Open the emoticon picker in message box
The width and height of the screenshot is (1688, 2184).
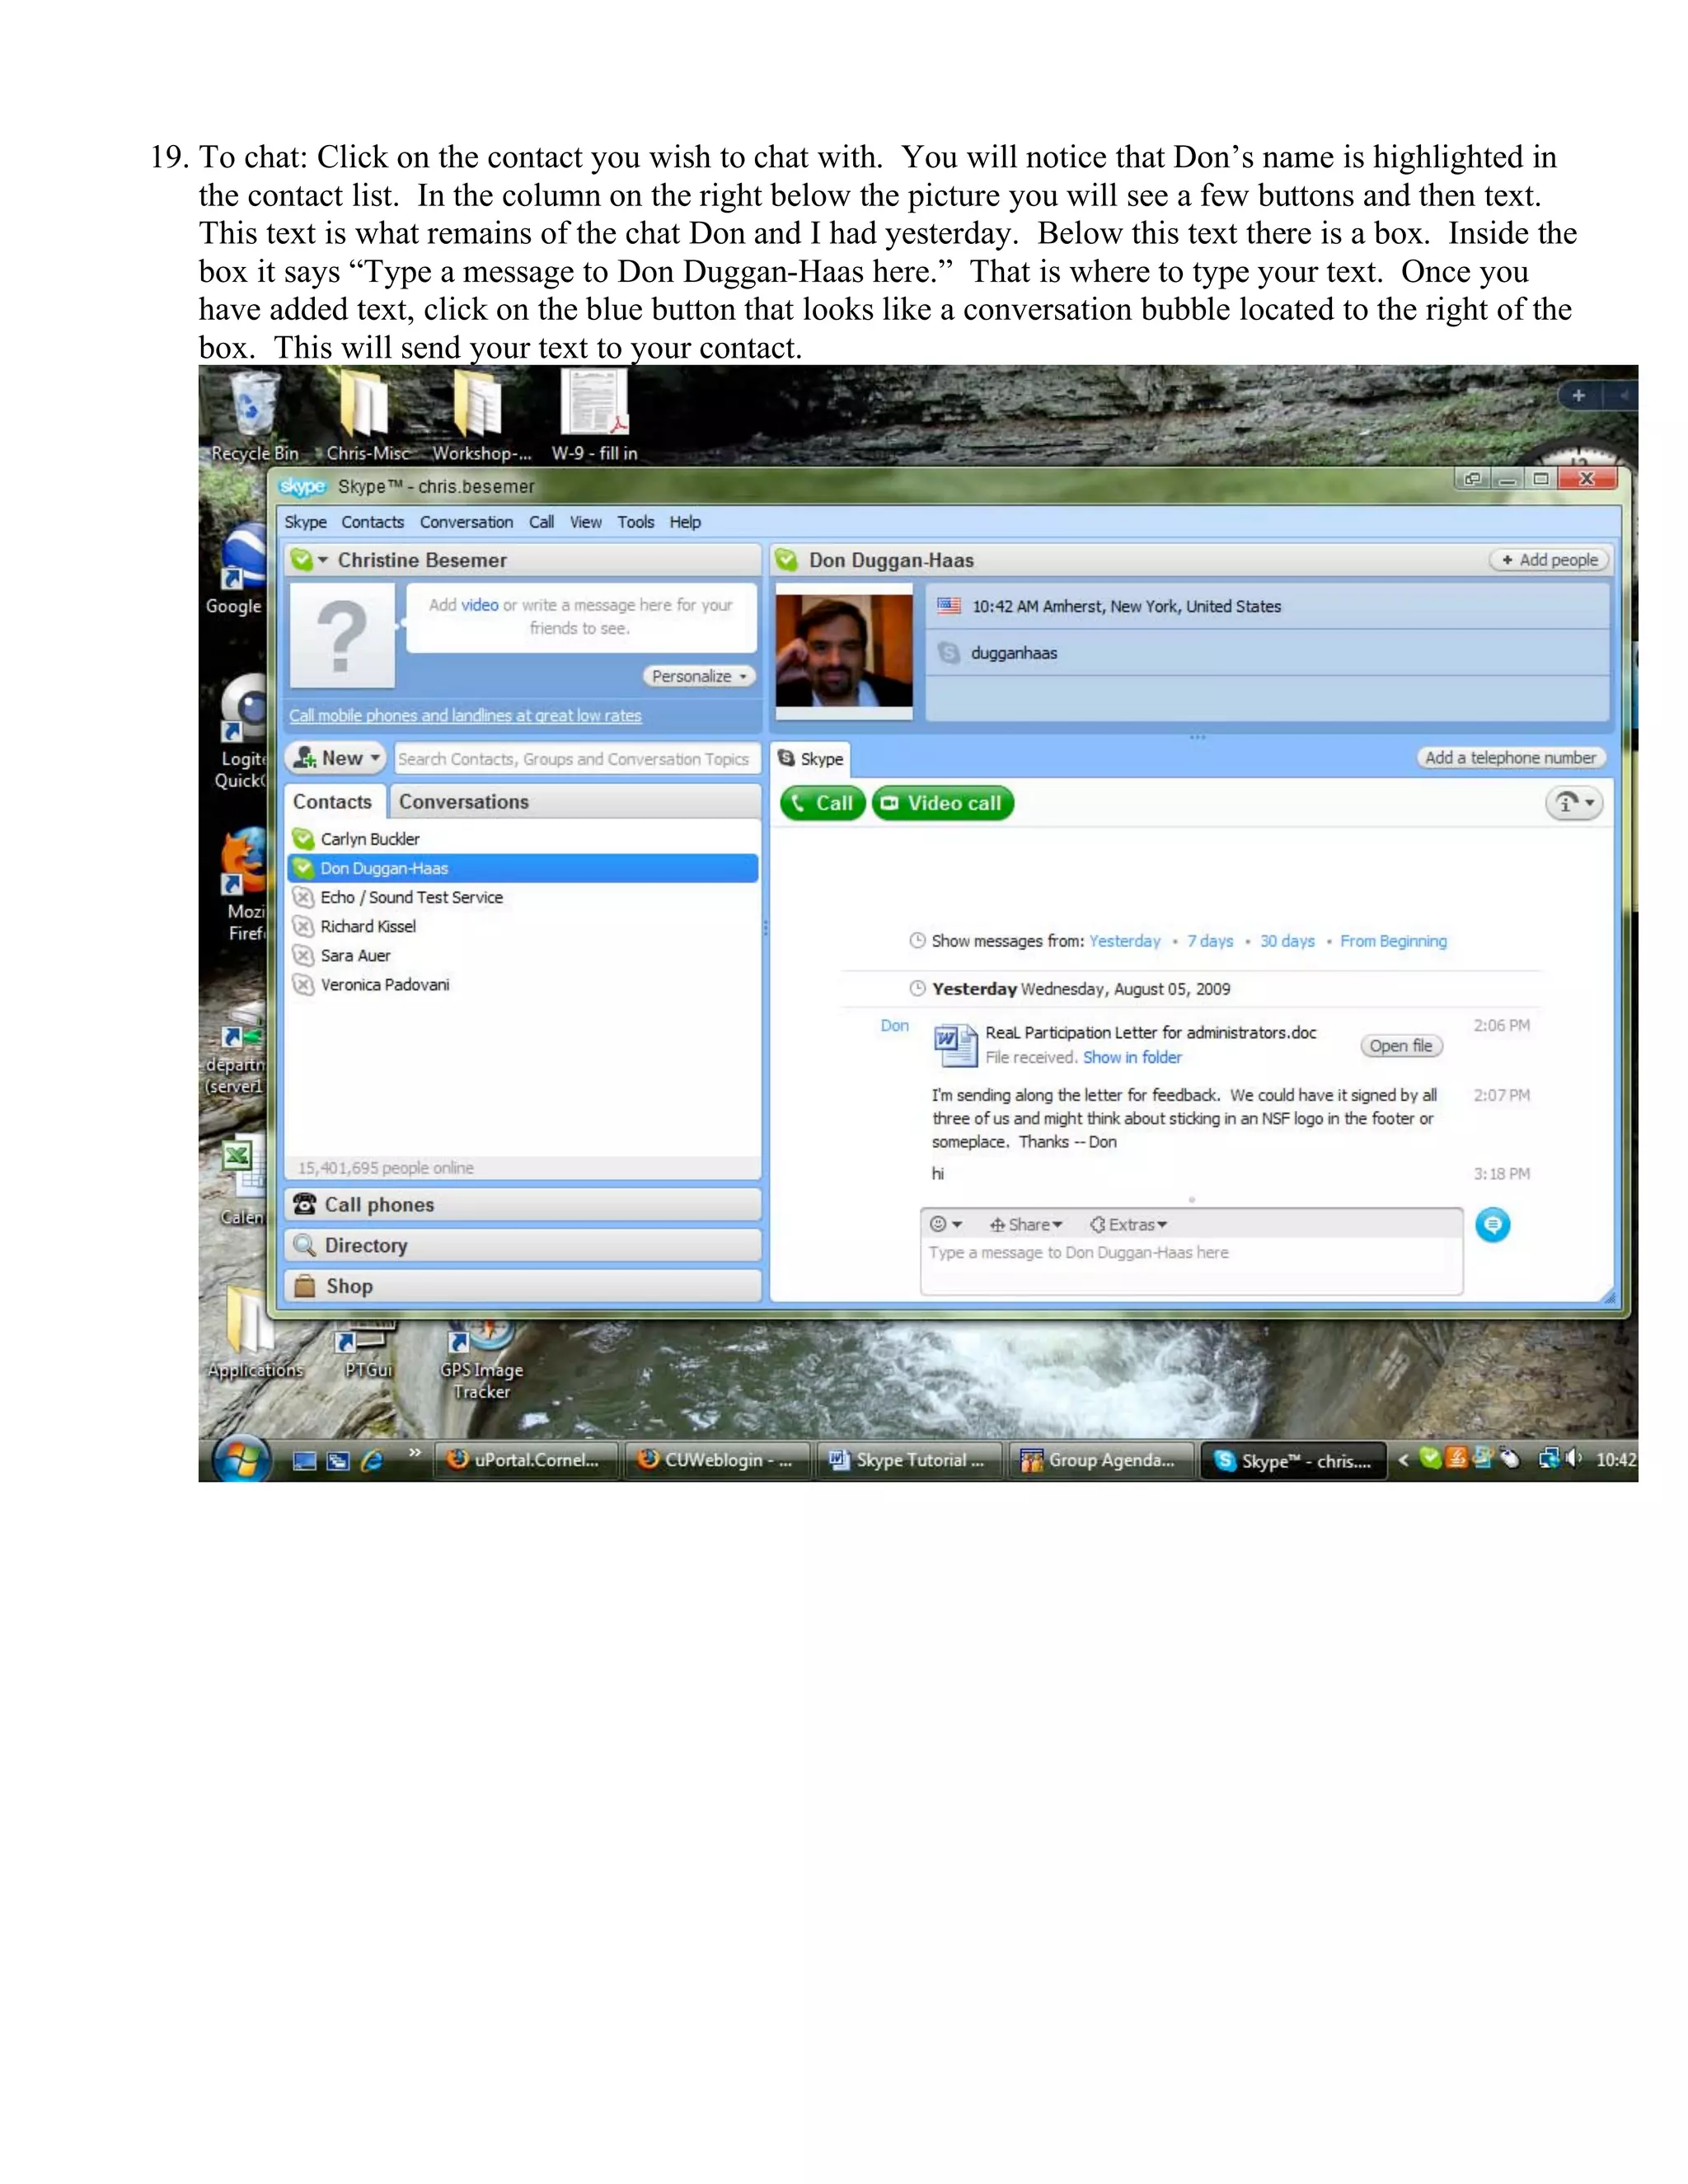(945, 1224)
